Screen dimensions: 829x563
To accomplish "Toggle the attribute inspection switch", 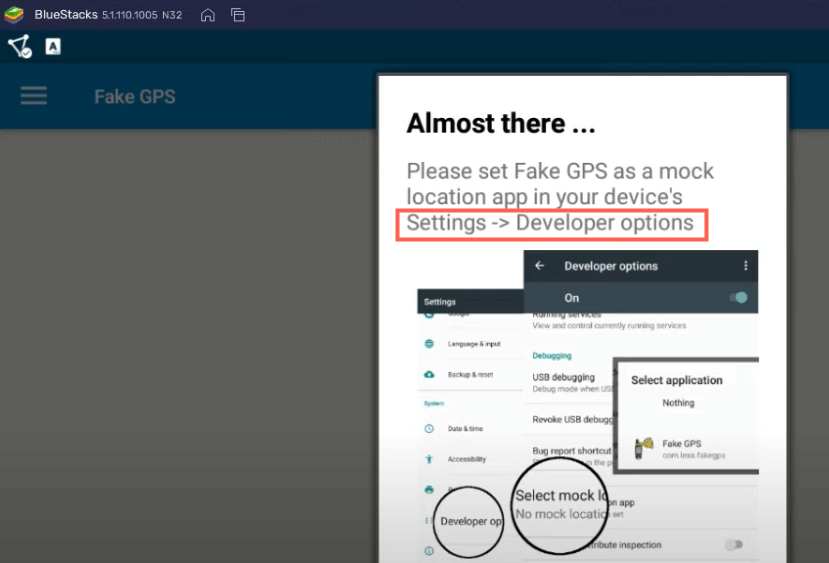I will pos(734,545).
